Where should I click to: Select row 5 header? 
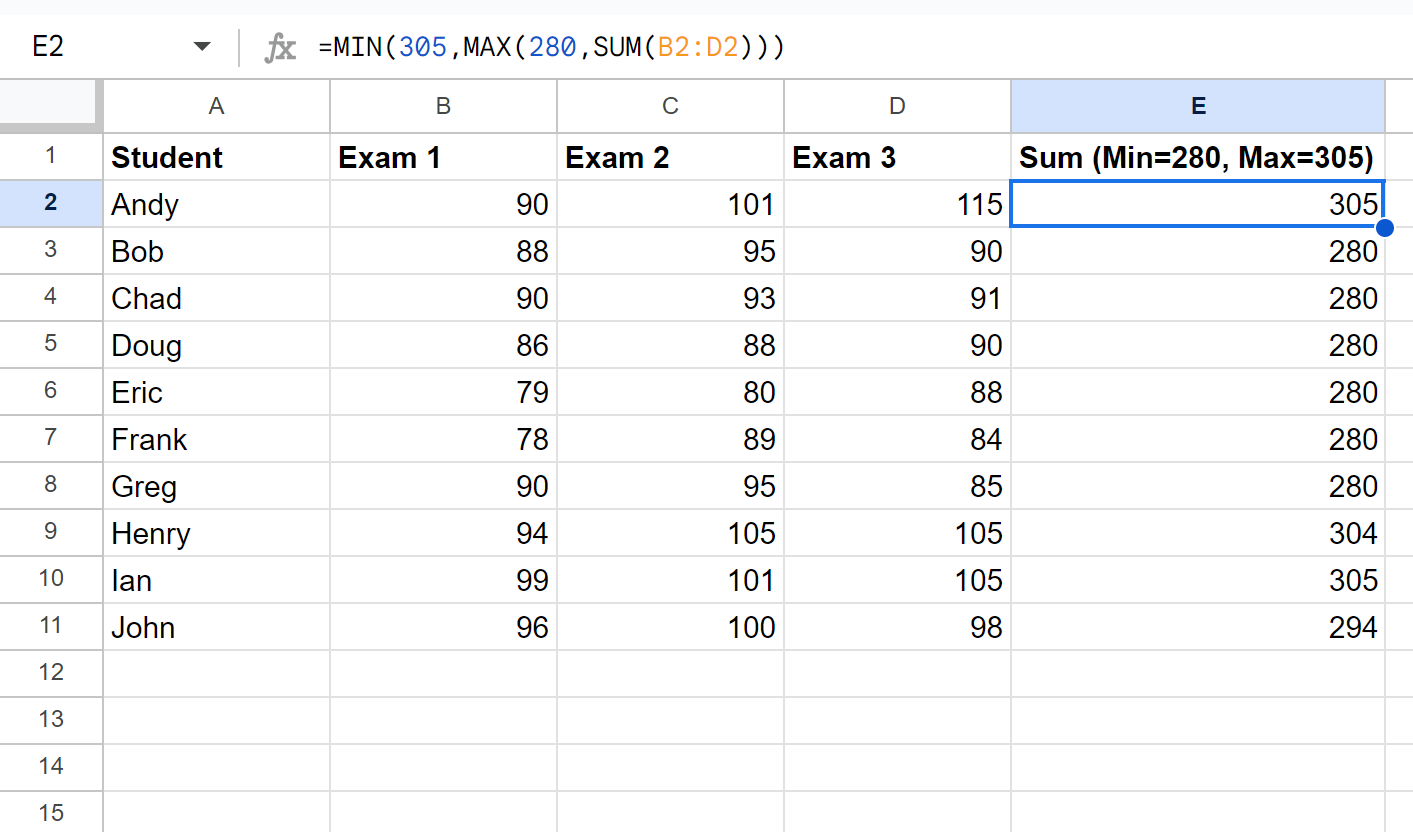[51, 345]
